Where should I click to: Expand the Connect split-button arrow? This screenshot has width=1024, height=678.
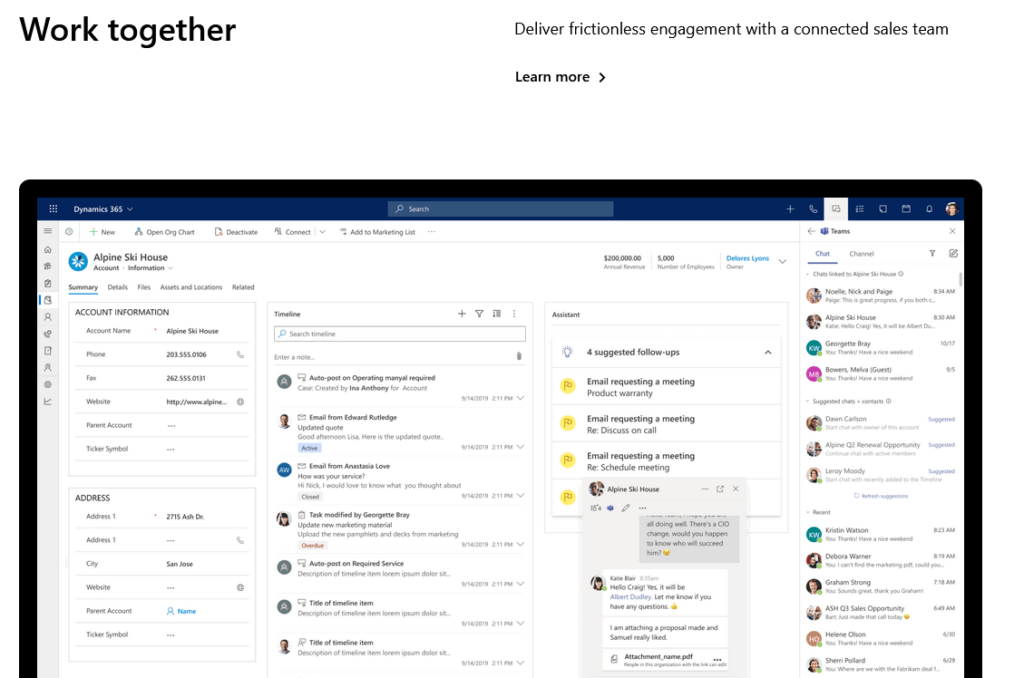pos(323,232)
